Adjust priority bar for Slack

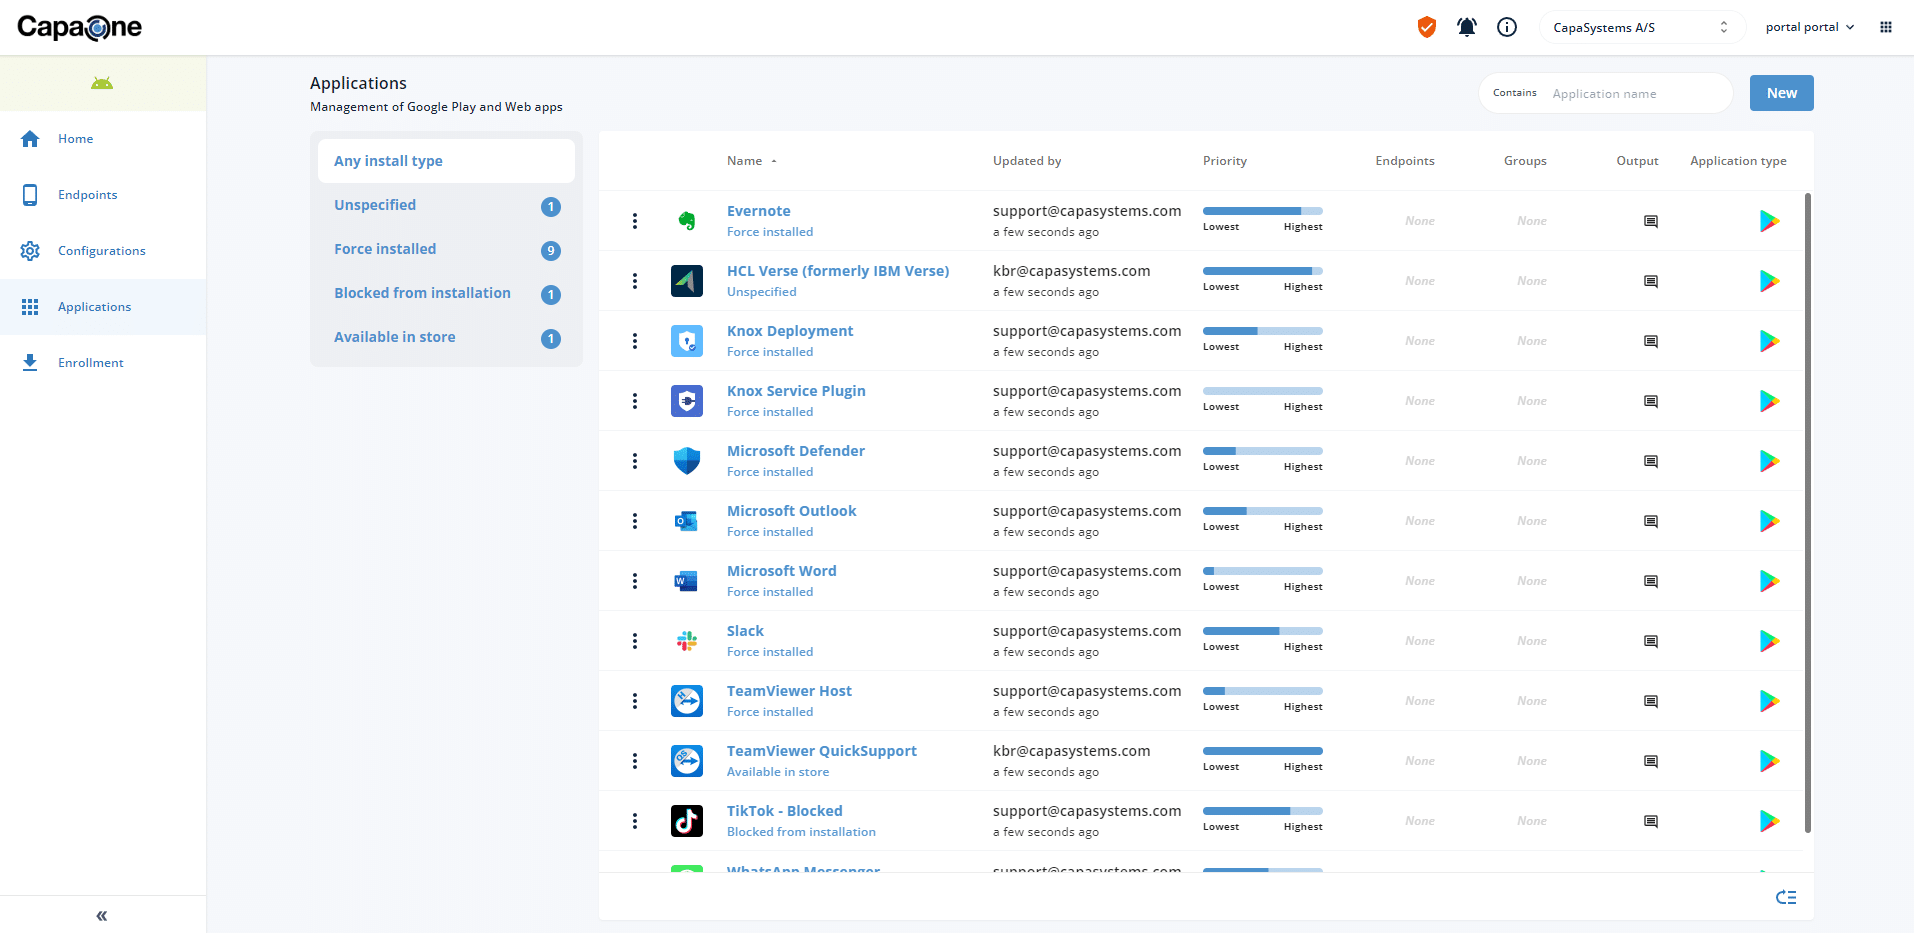click(1262, 631)
